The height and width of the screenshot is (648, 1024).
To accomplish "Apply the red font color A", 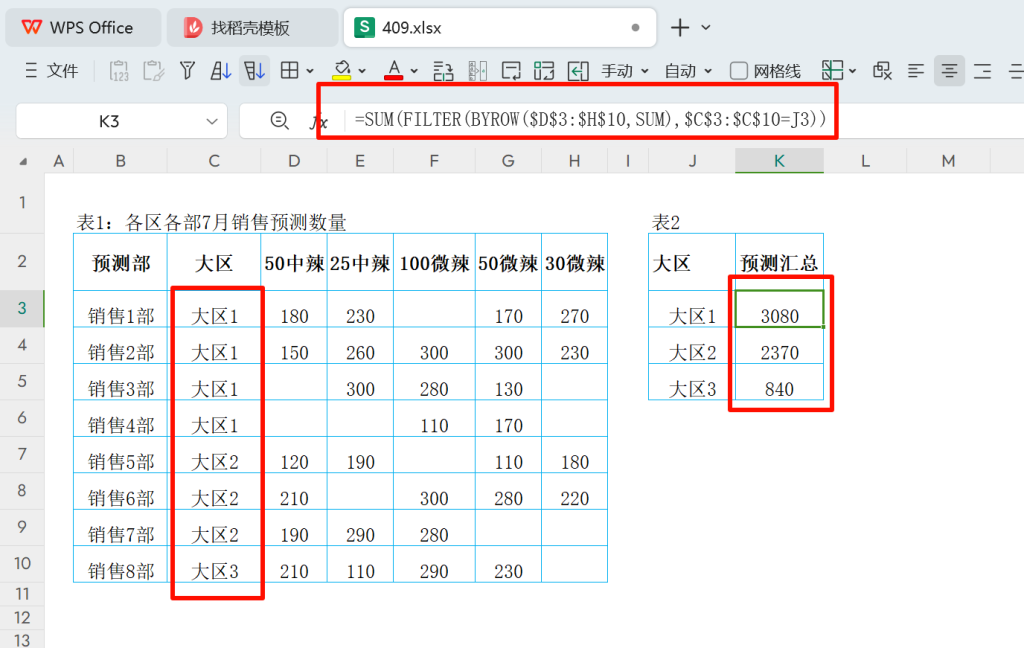I will click(393, 71).
